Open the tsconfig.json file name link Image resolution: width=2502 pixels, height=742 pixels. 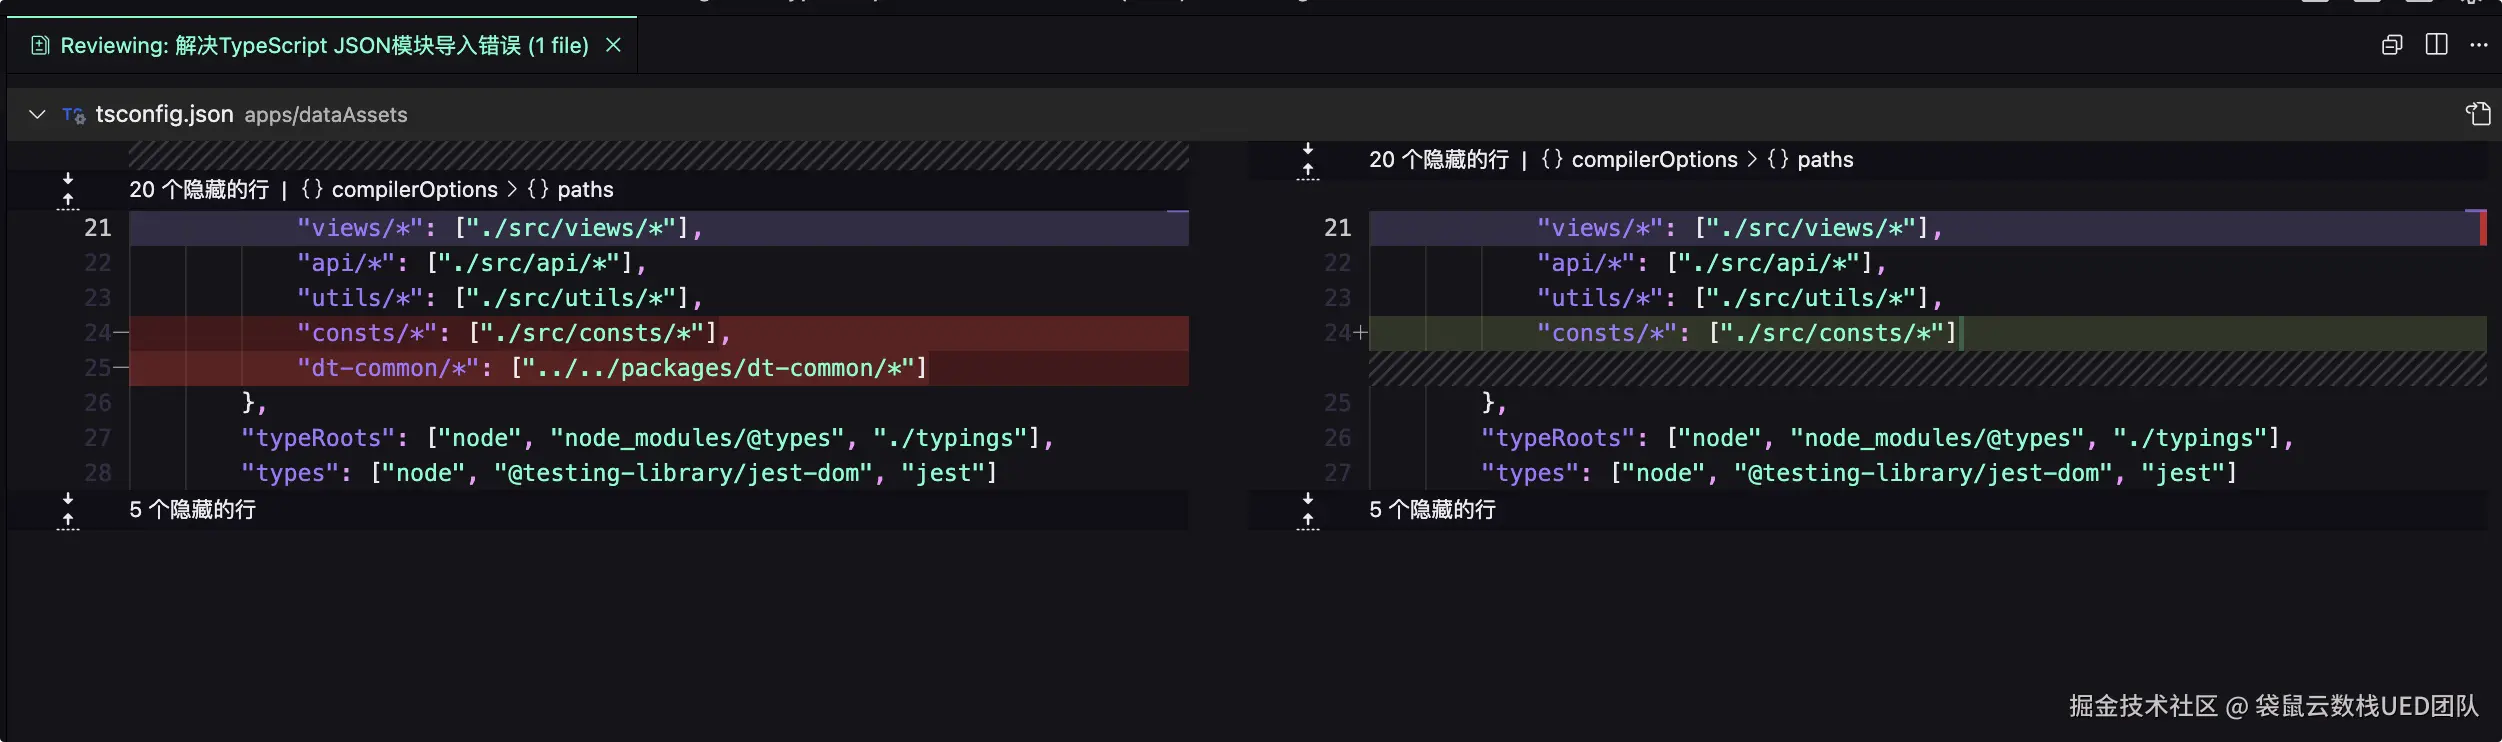point(164,114)
